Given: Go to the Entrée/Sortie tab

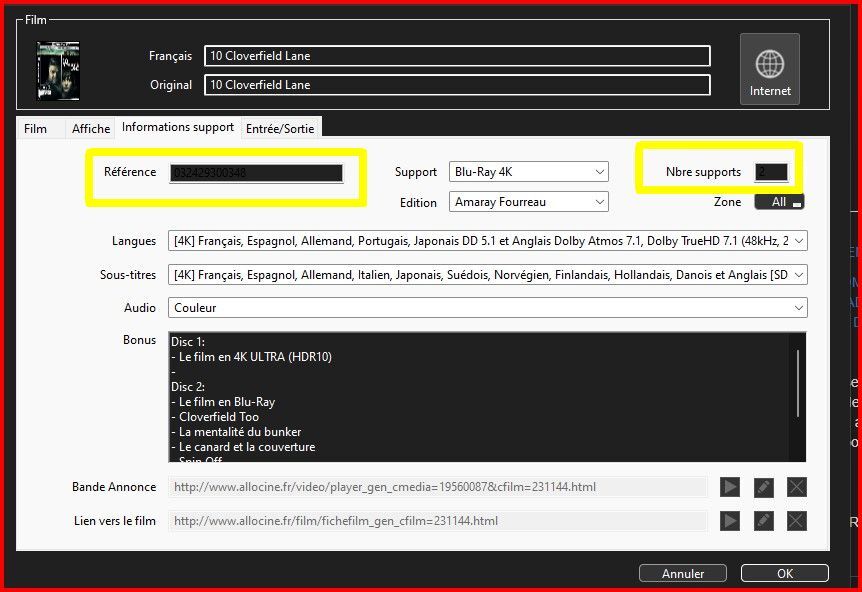Looking at the screenshot, I should click(x=280, y=129).
